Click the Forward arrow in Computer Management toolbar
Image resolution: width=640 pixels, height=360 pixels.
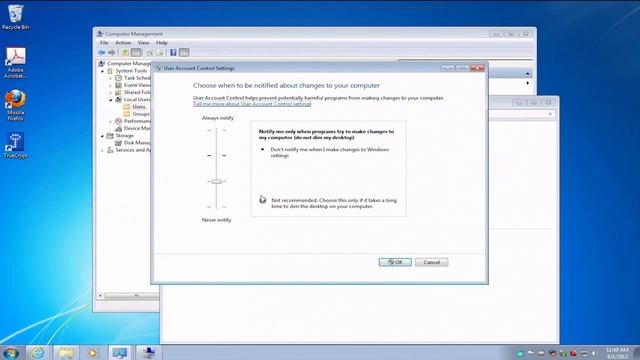[x=111, y=53]
